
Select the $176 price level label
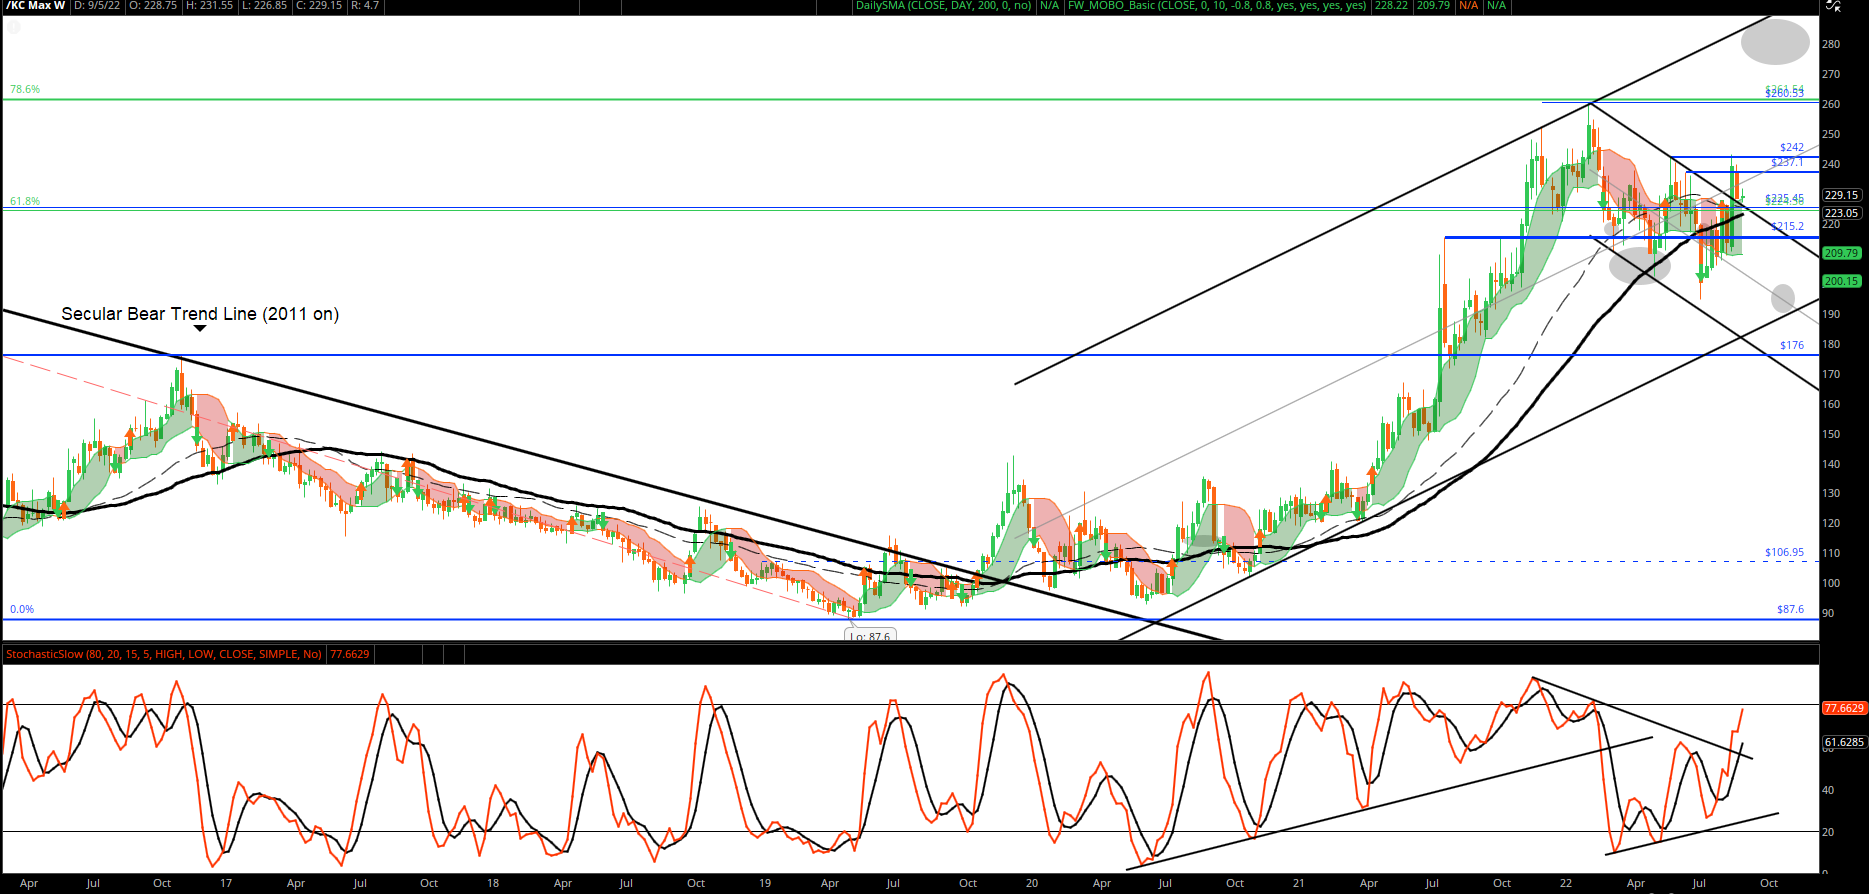(1792, 345)
